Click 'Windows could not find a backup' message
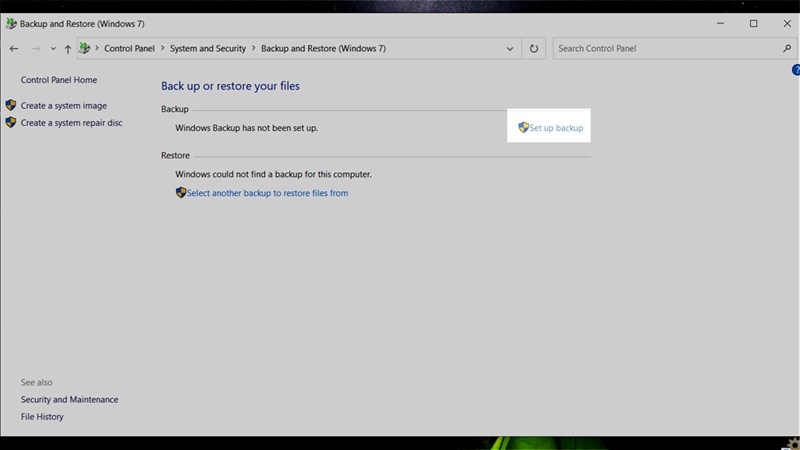Screen dimensions: 800x450 273,174
